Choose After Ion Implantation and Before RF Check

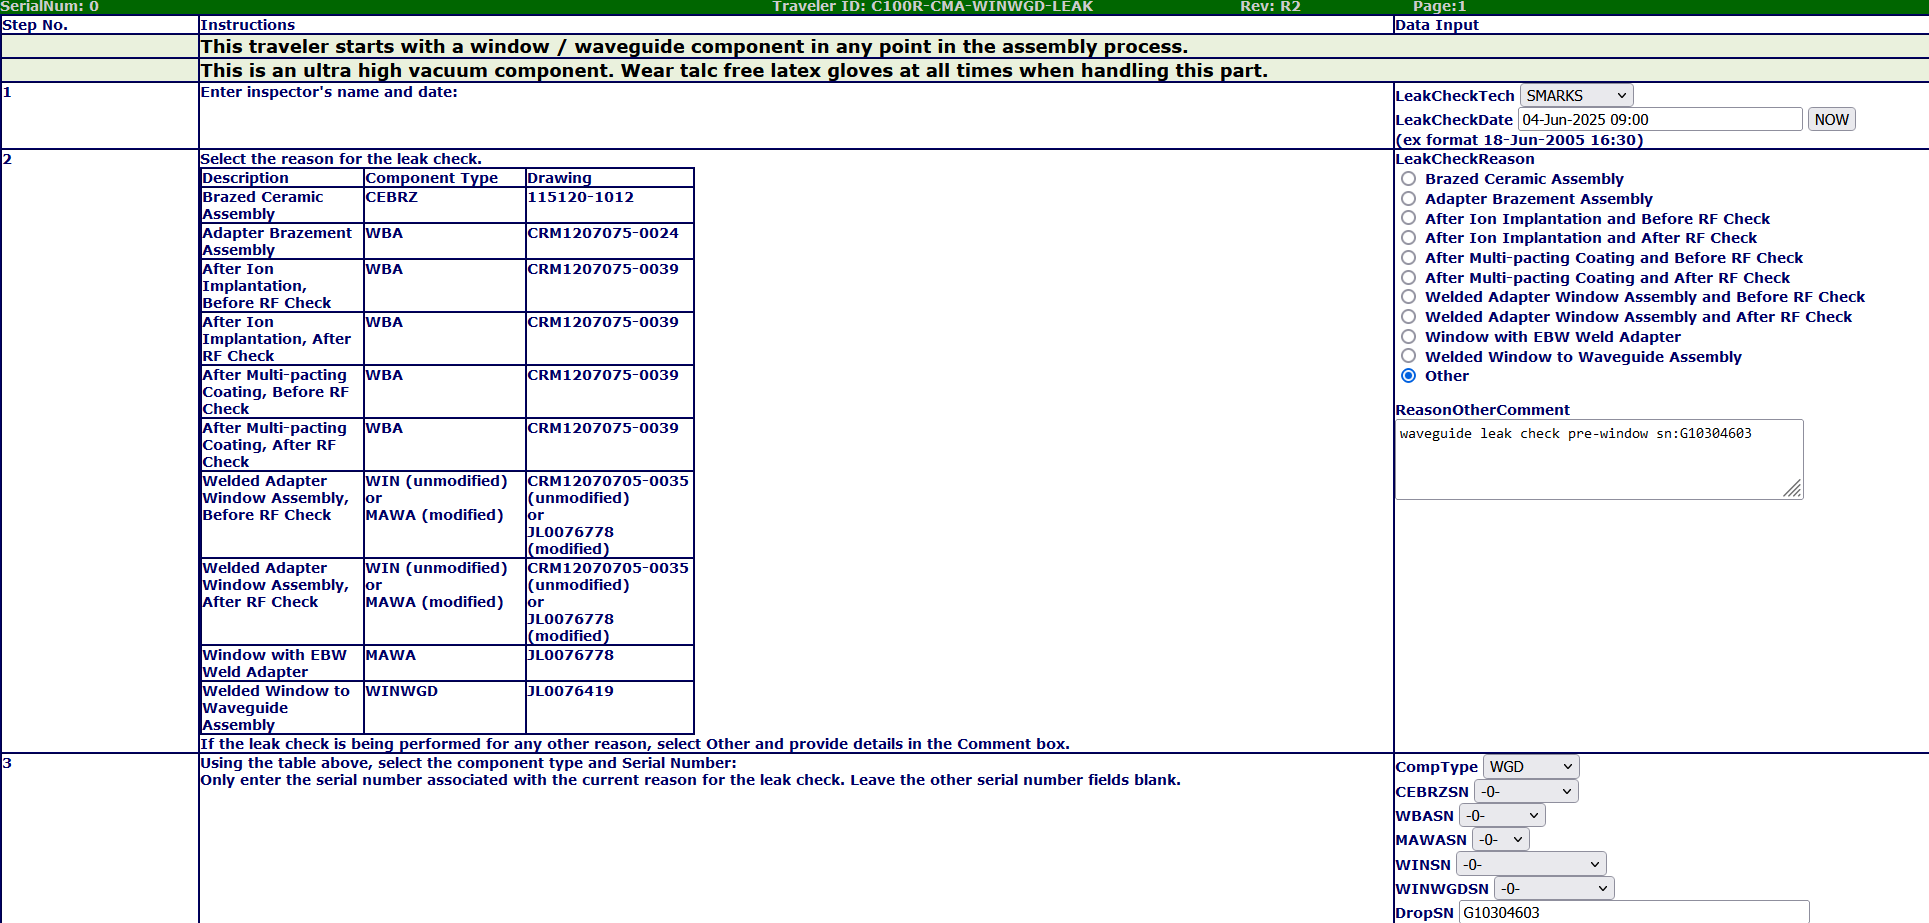point(1408,218)
